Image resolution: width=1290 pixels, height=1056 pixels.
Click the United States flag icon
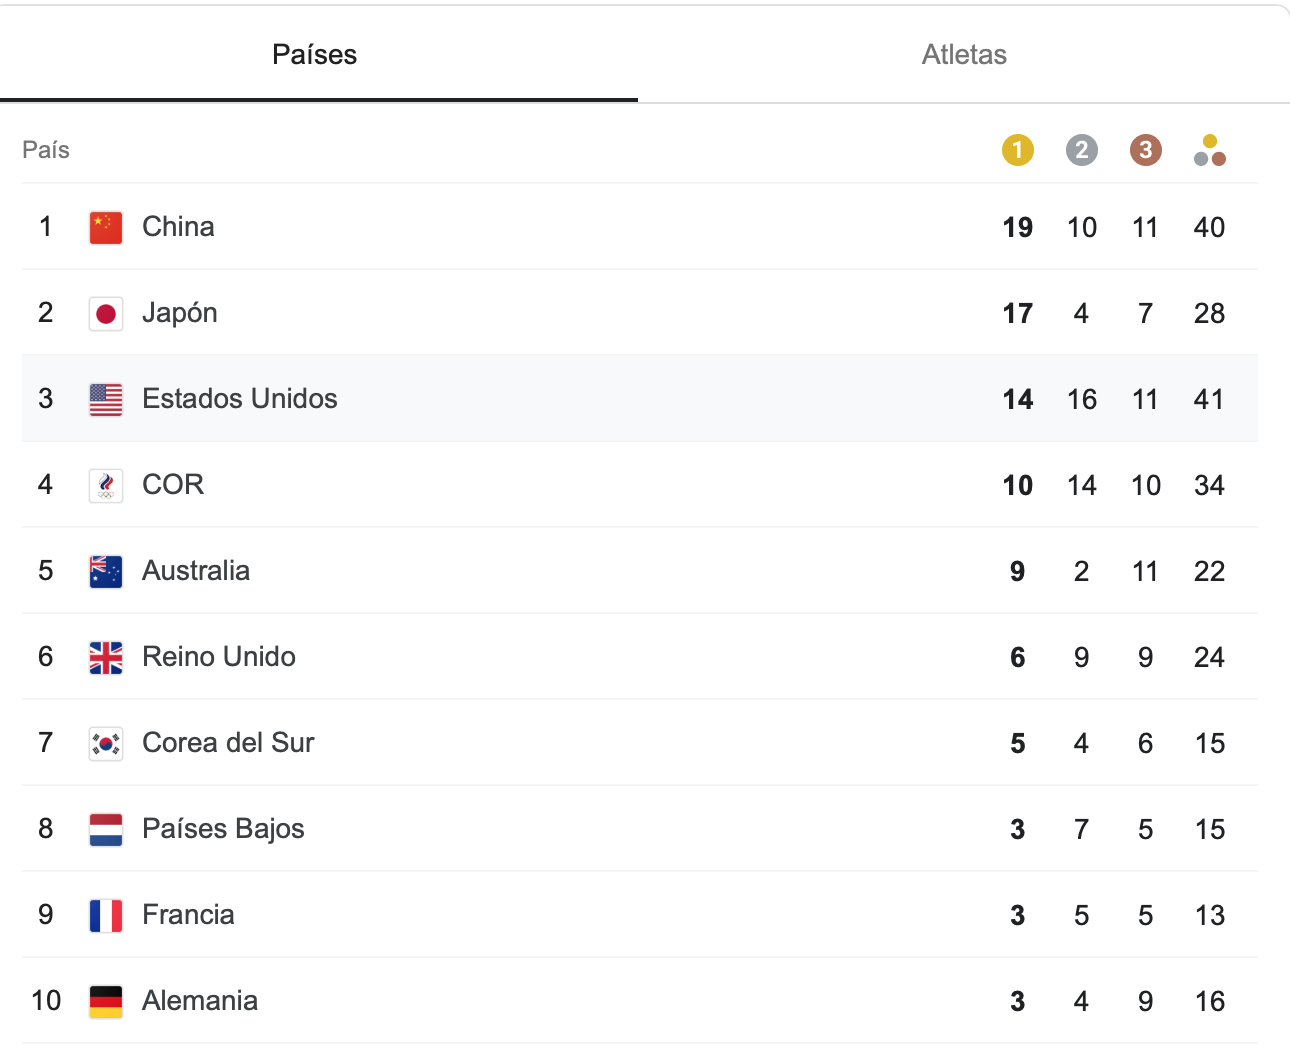tap(106, 399)
